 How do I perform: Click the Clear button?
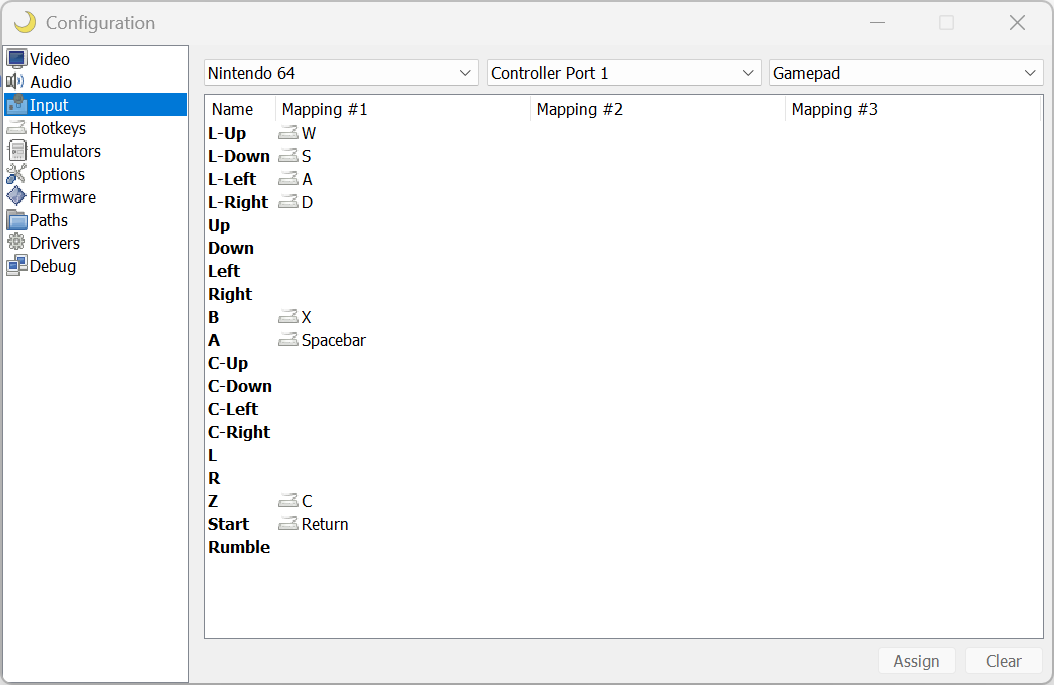tap(1004, 661)
